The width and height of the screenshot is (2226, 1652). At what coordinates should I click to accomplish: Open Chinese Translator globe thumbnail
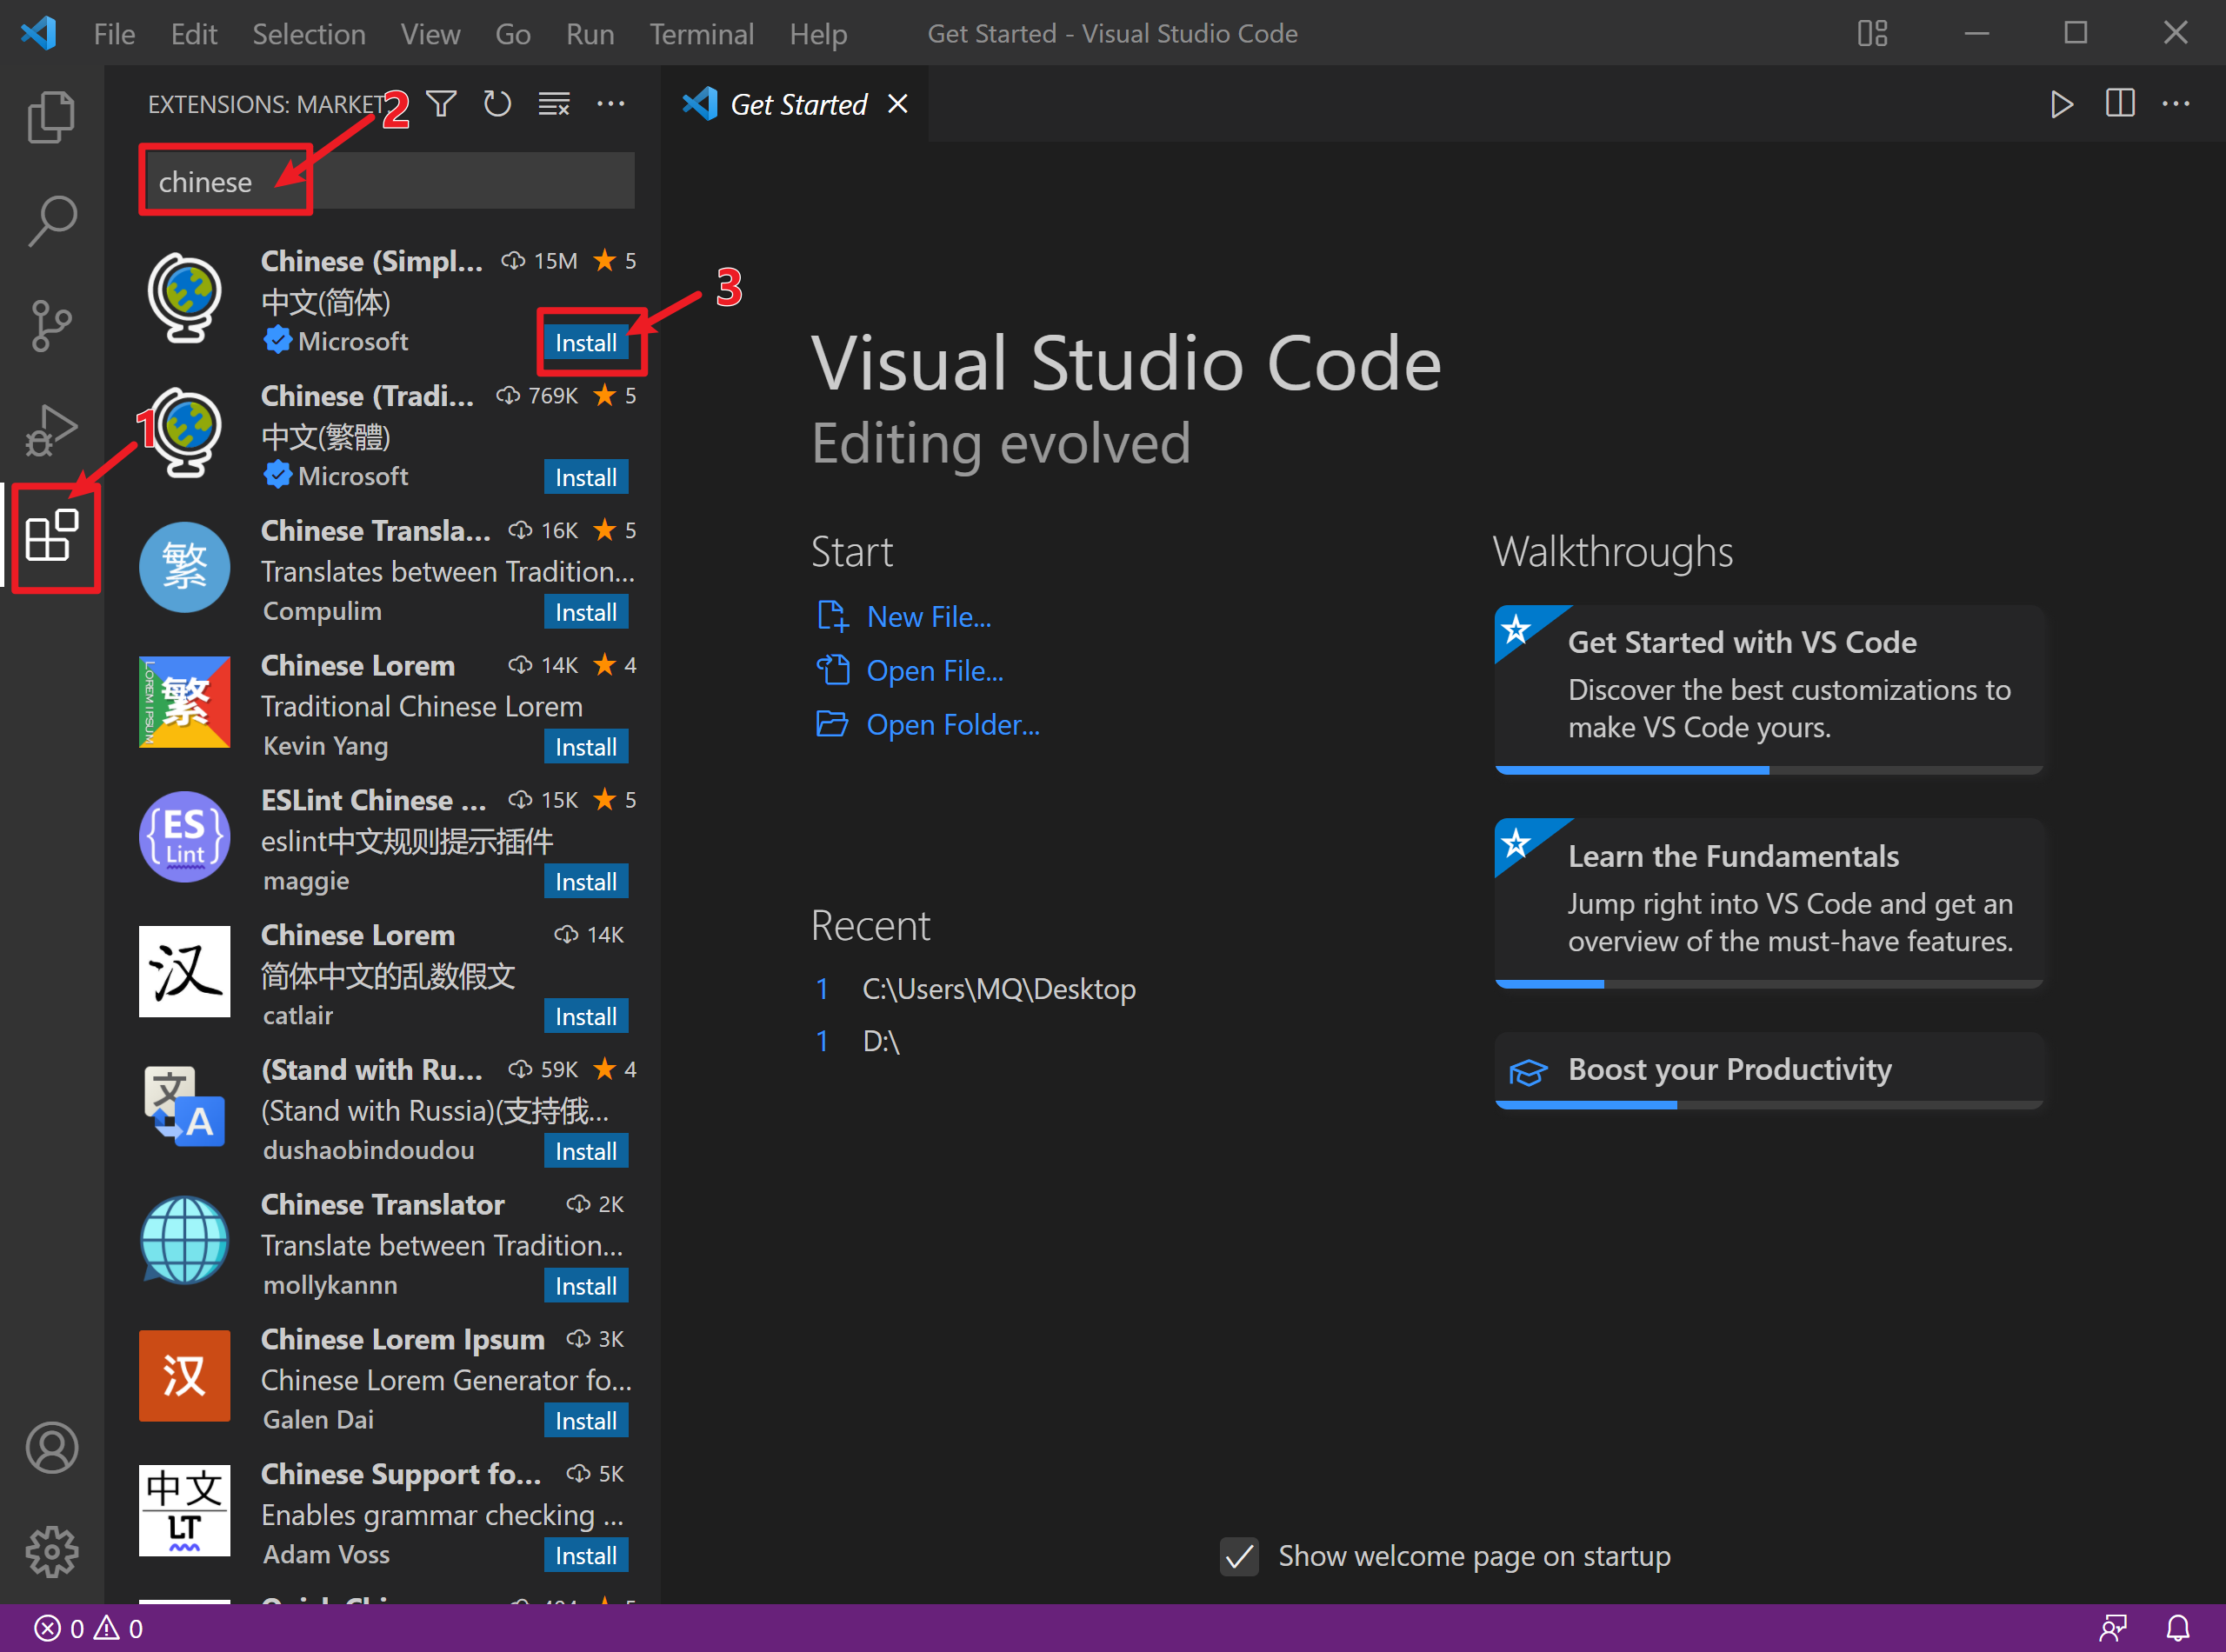184,1241
